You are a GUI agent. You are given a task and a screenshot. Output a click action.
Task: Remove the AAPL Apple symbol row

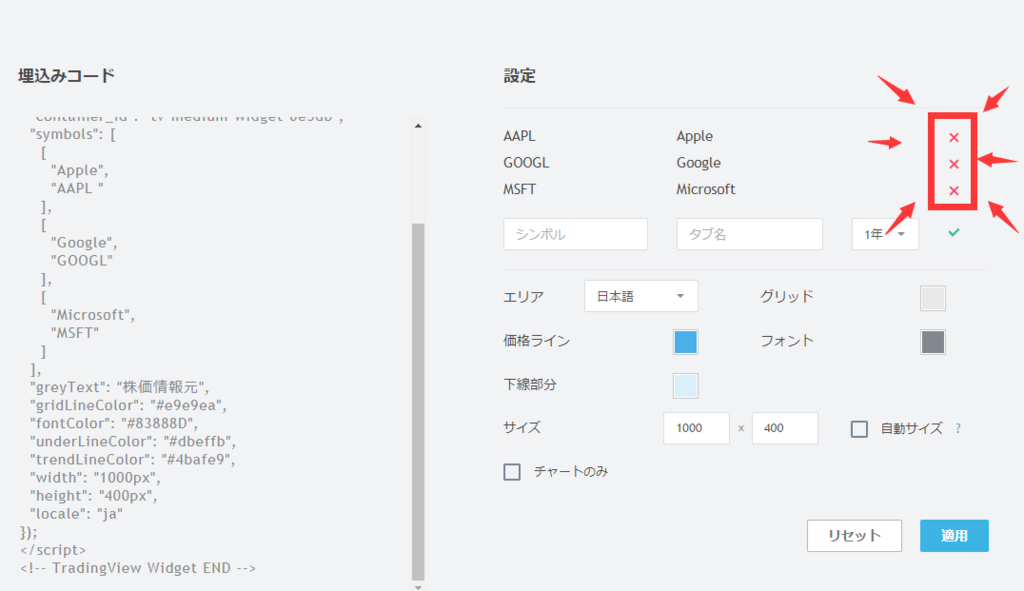click(x=953, y=137)
